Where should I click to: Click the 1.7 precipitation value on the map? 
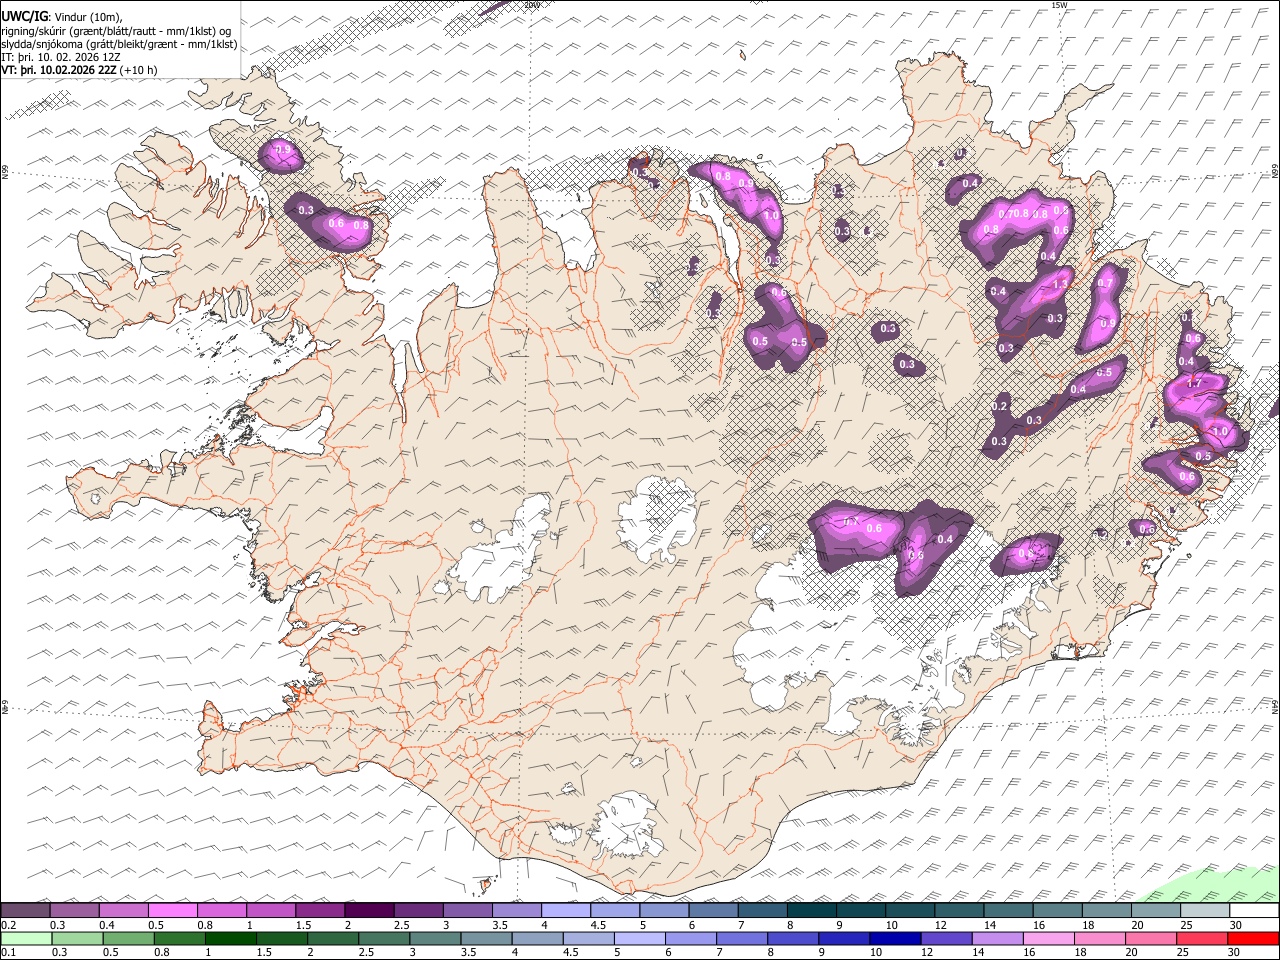pyautogui.click(x=1193, y=383)
